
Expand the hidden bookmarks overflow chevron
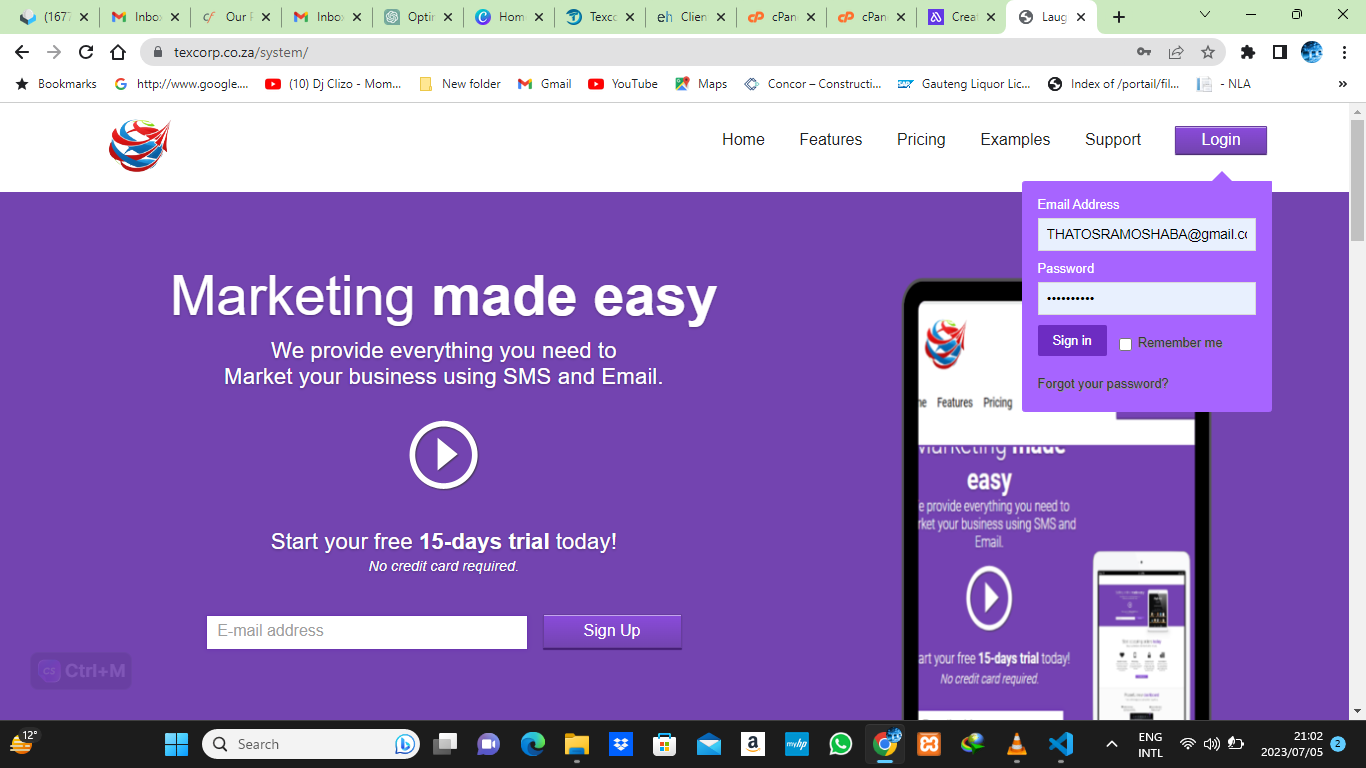[x=1342, y=84]
